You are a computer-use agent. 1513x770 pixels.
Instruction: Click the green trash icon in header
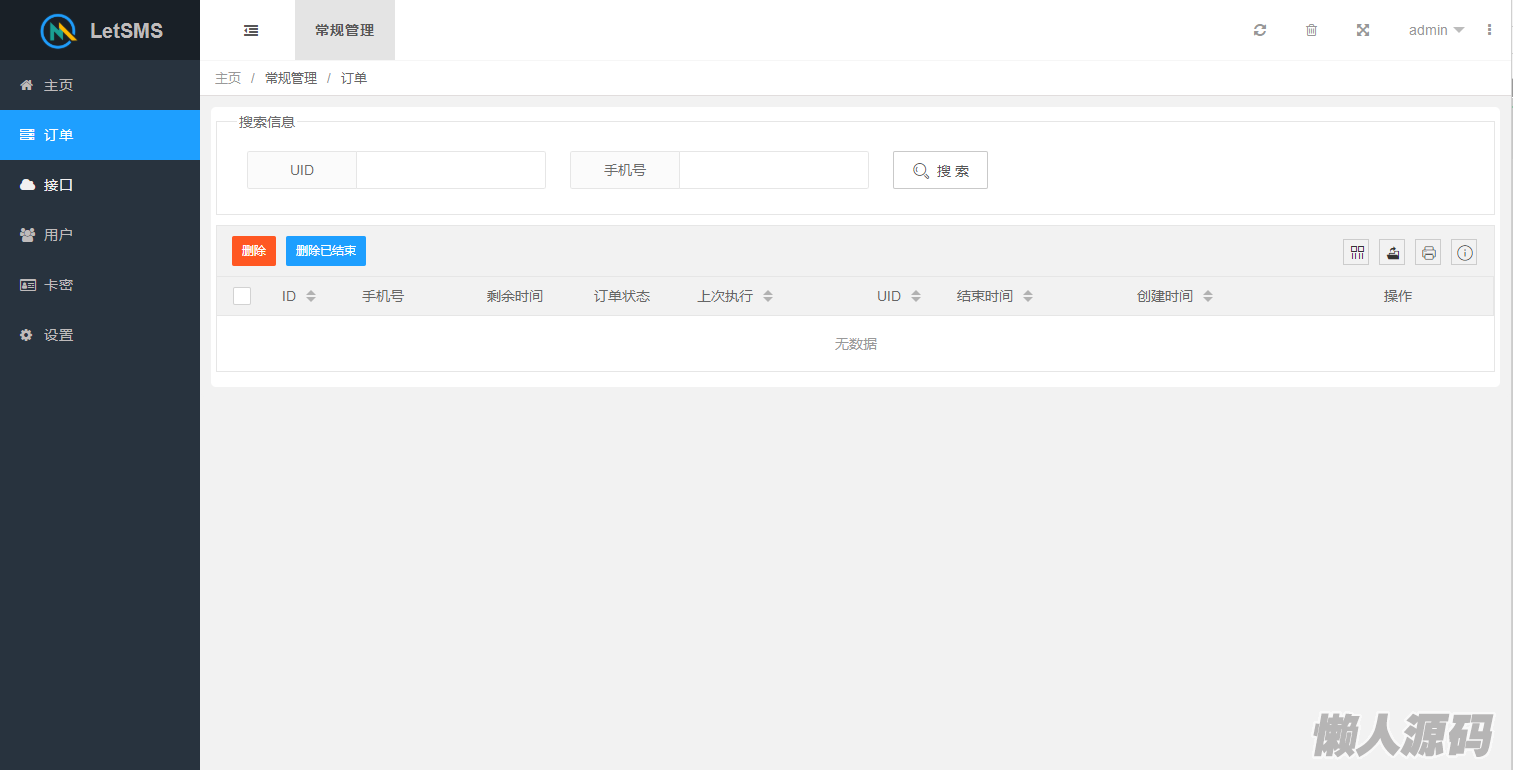[x=1311, y=30]
